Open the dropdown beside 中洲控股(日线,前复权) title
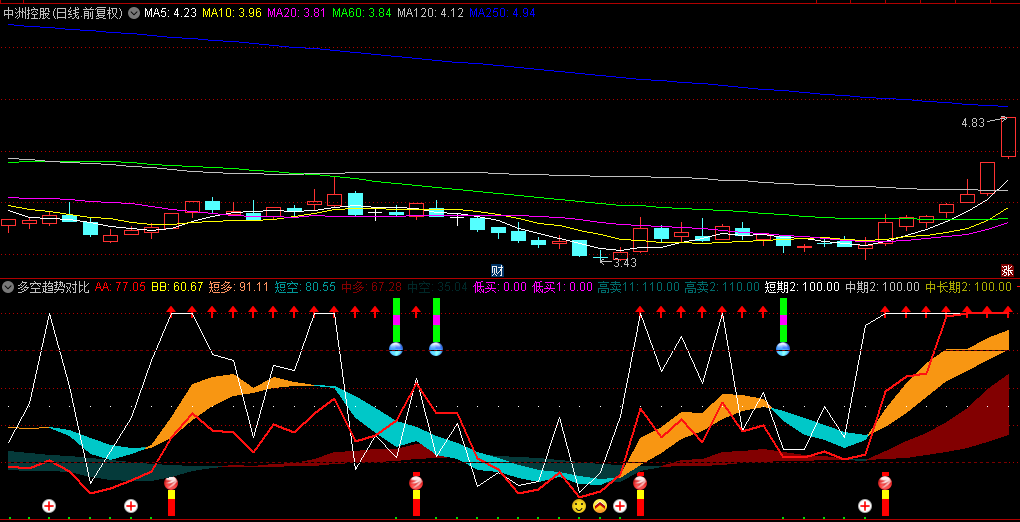 pos(134,12)
